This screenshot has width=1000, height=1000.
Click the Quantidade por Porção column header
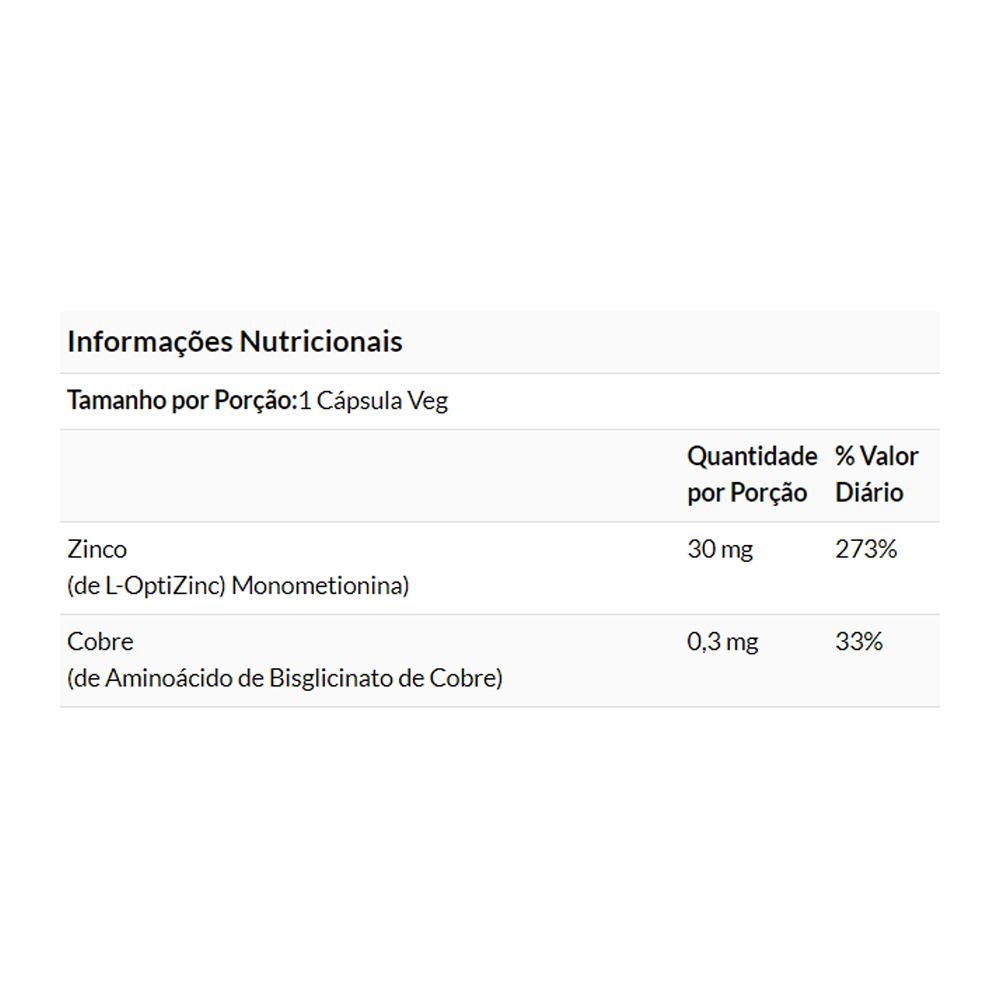(751, 475)
